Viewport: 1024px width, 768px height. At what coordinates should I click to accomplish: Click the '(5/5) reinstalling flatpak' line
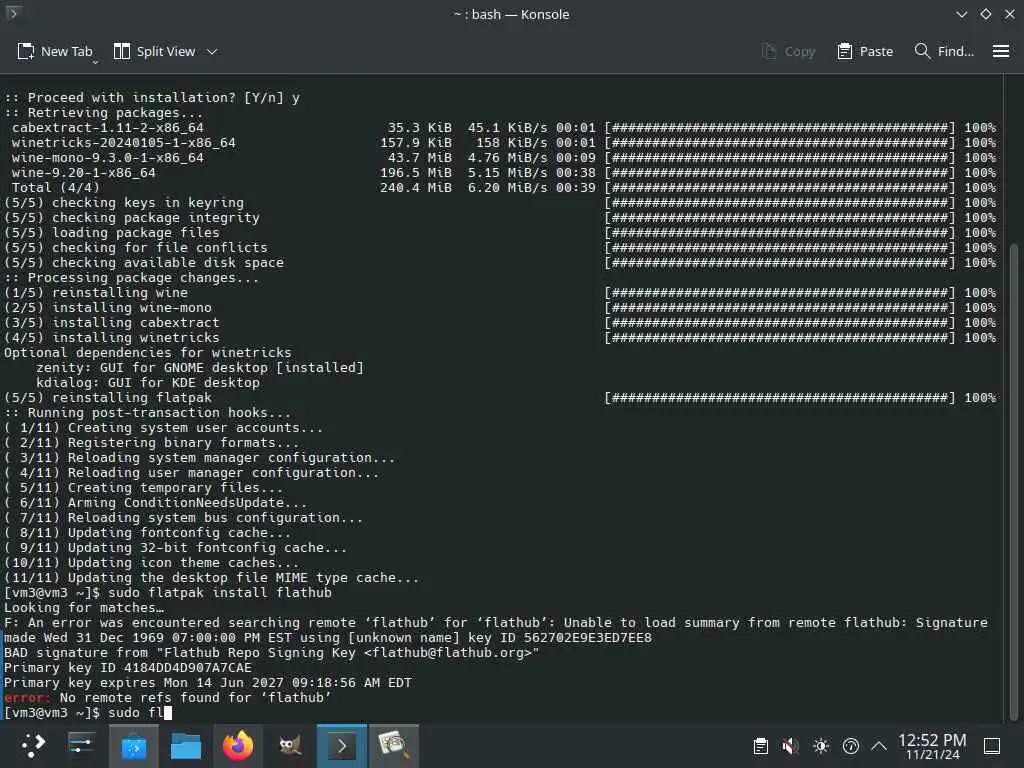[x=108, y=397]
